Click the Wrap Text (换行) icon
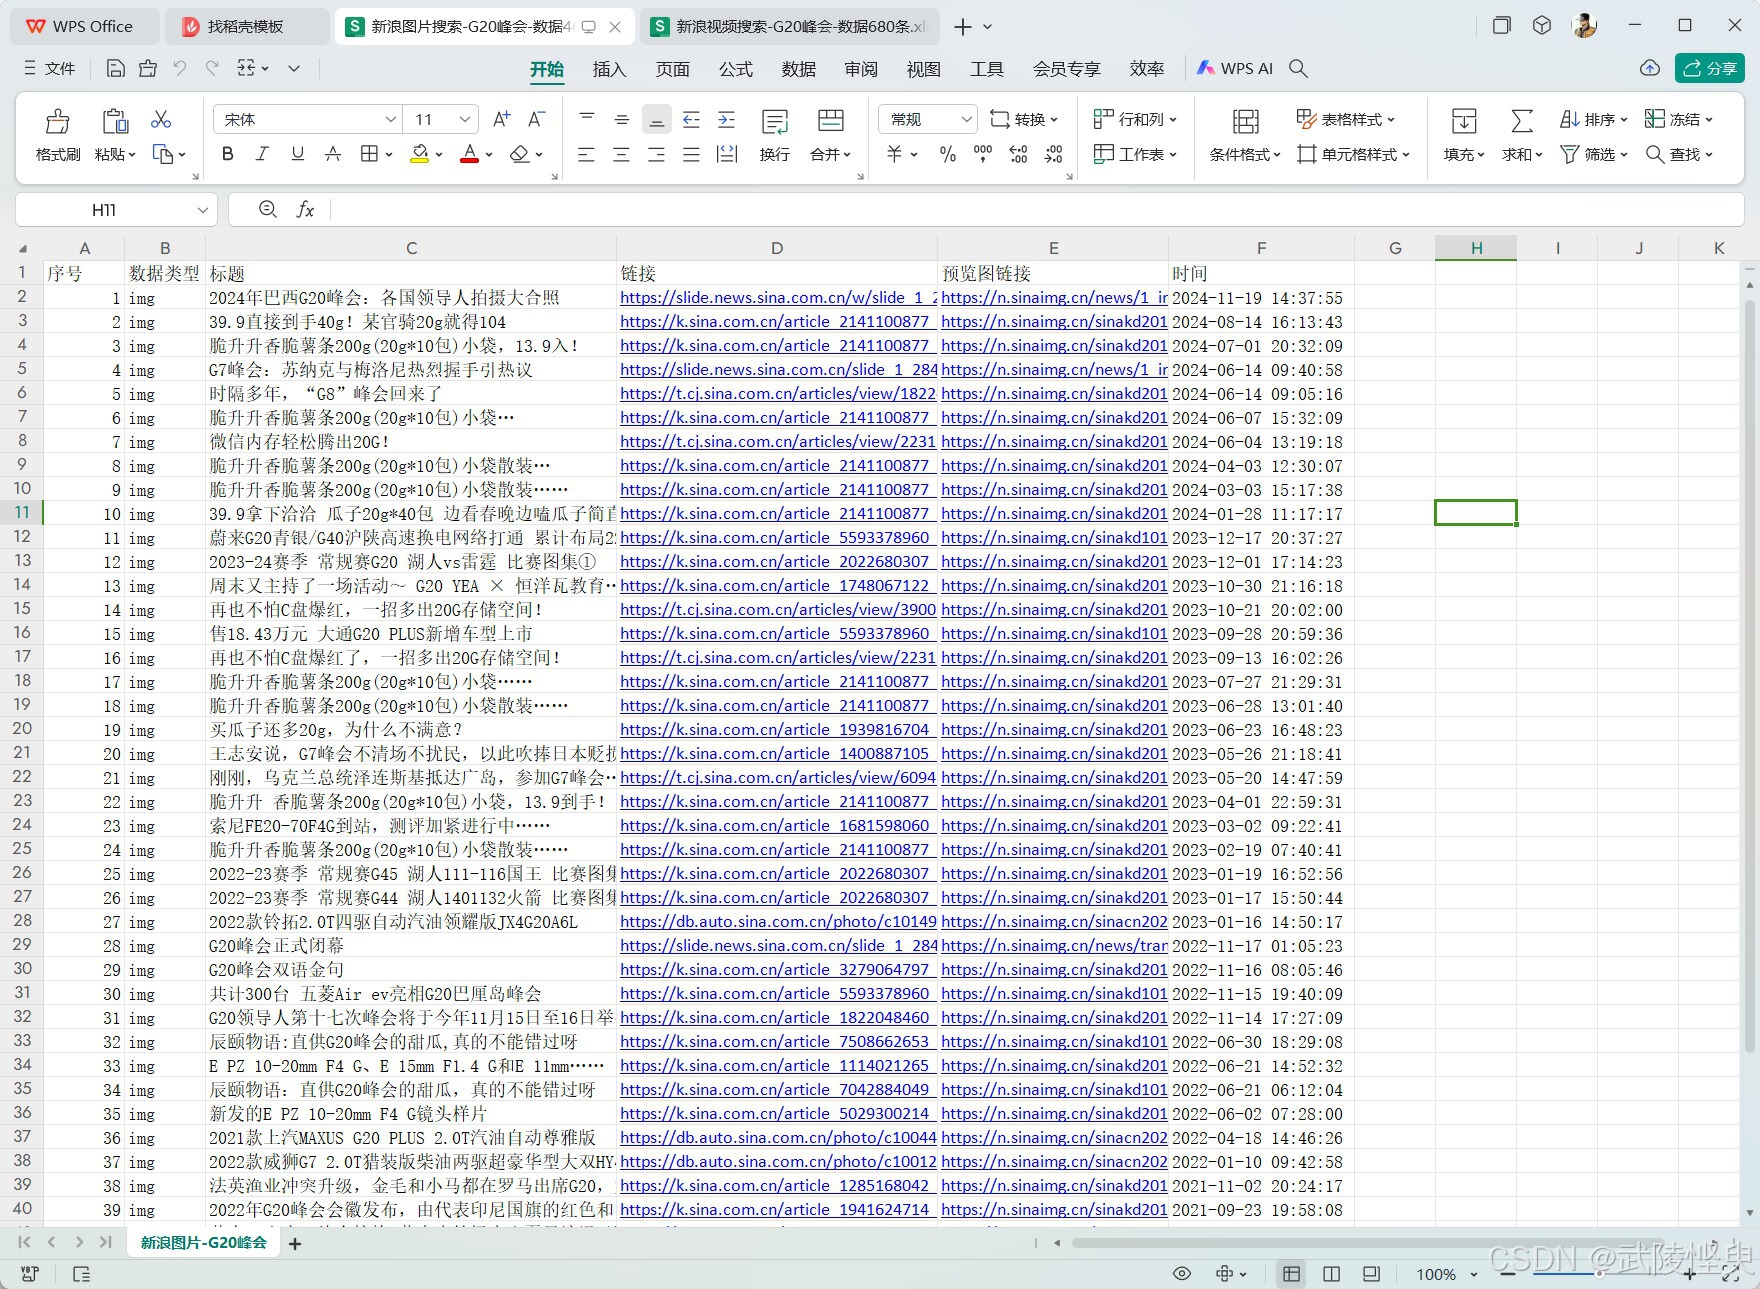The width and height of the screenshot is (1760, 1289). (775, 121)
